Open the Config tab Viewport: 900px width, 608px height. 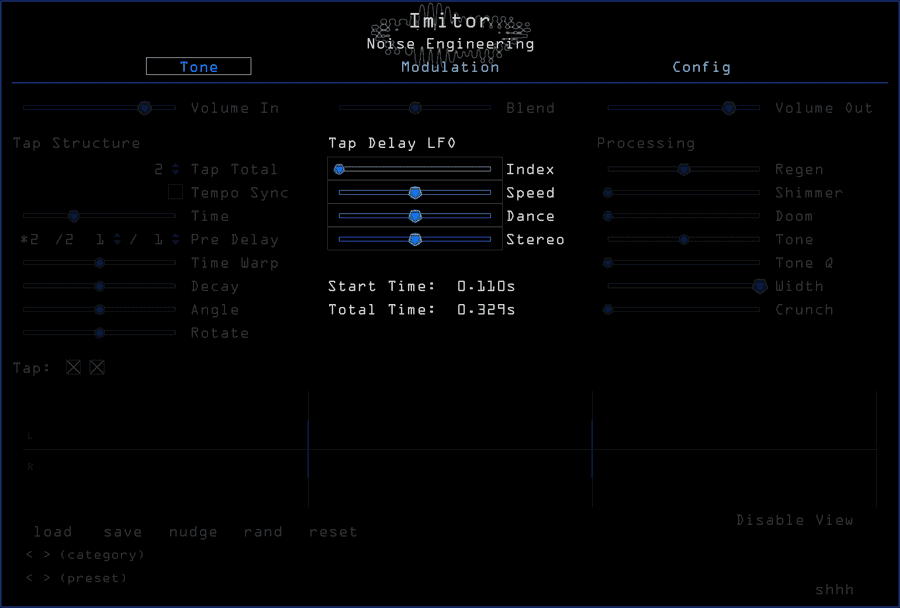tap(701, 67)
